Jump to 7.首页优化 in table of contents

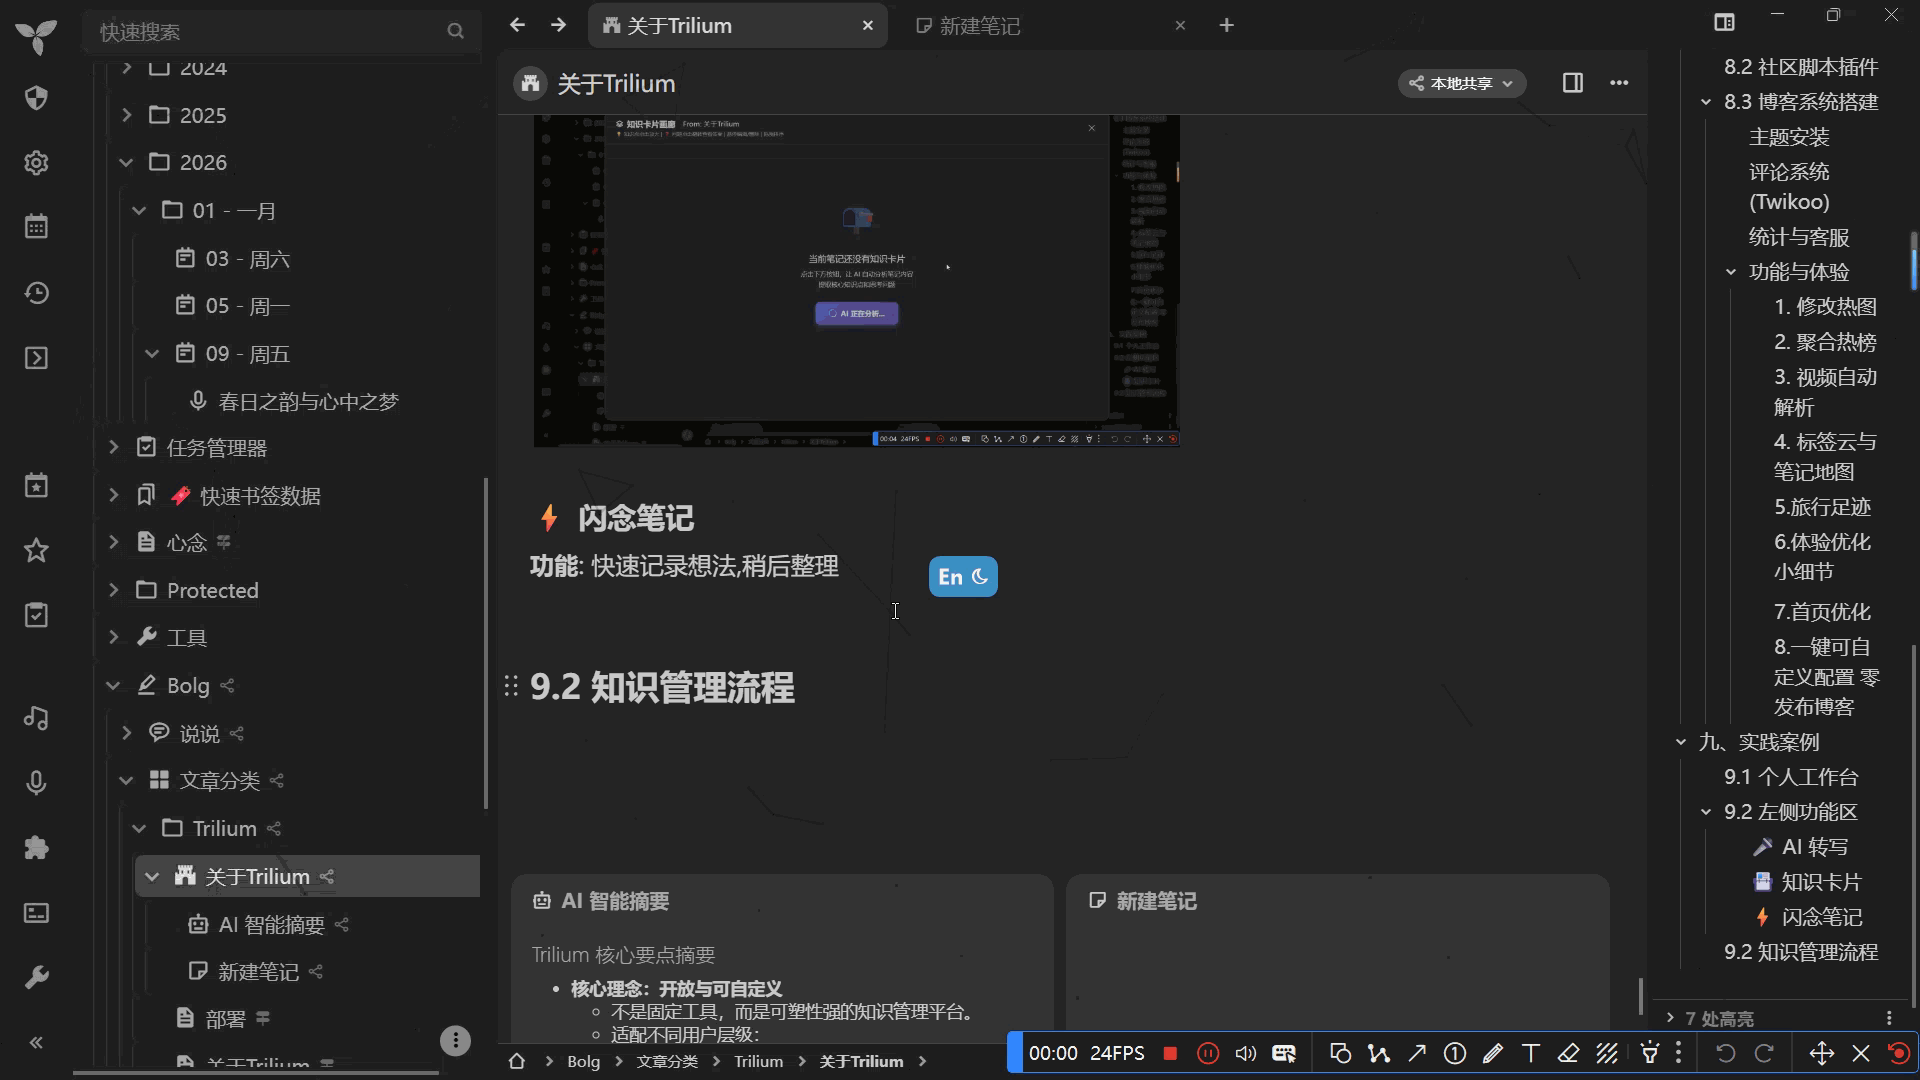pos(1822,612)
